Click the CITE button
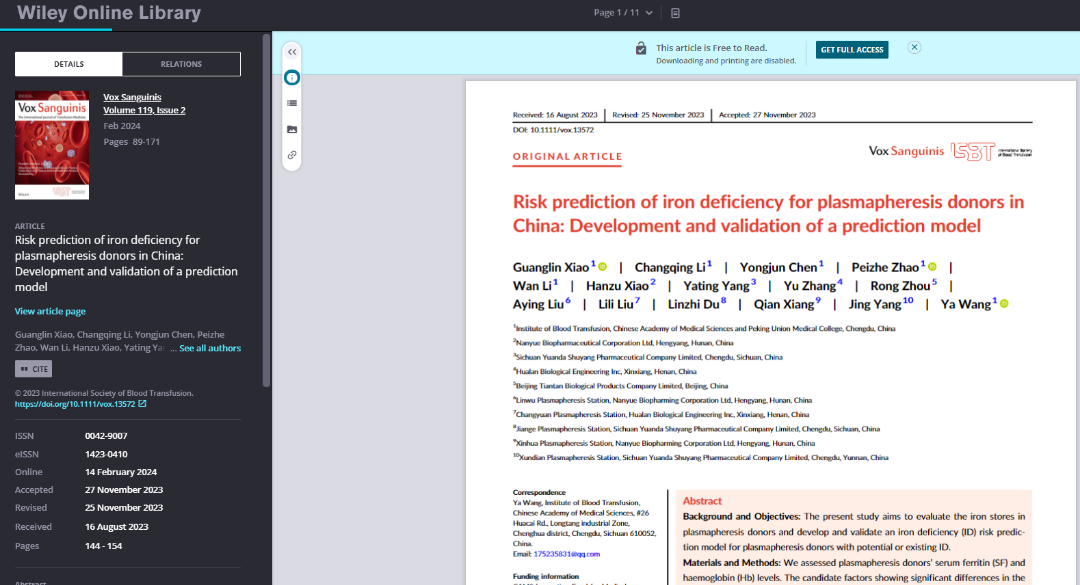 [34, 369]
